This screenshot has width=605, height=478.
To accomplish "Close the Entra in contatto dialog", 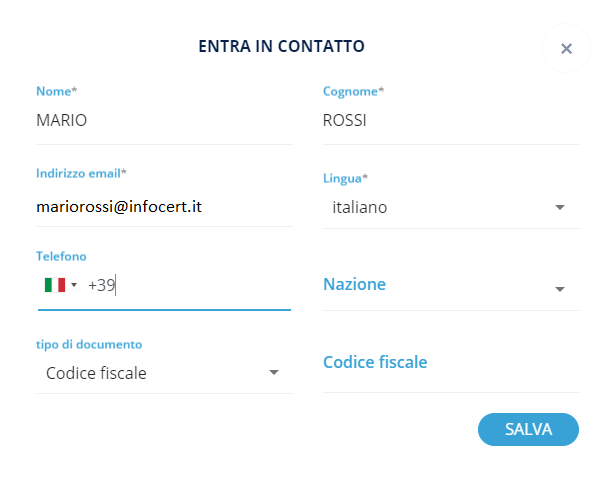I will [566, 48].
